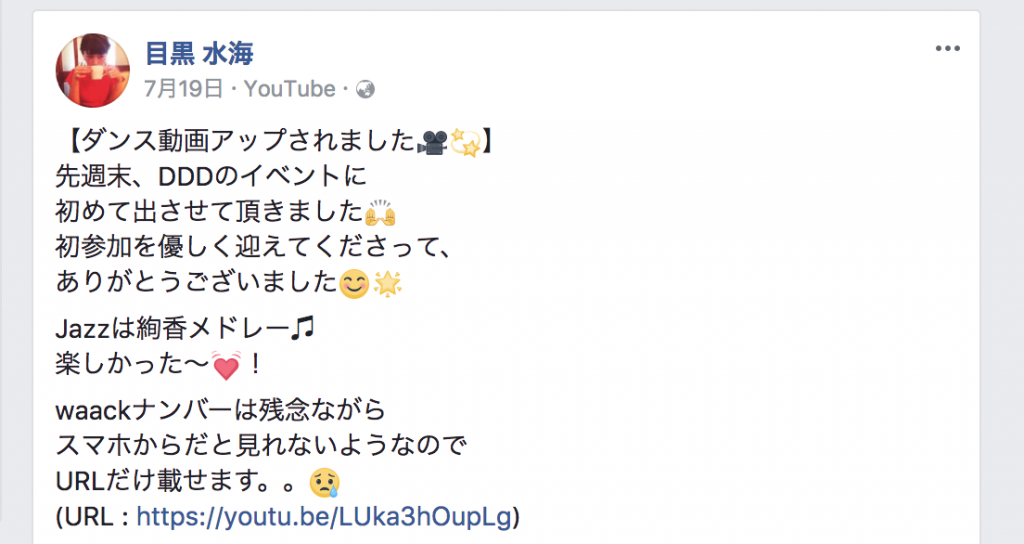Open the three-dot post options menu
1024x544 pixels.
coord(947,48)
